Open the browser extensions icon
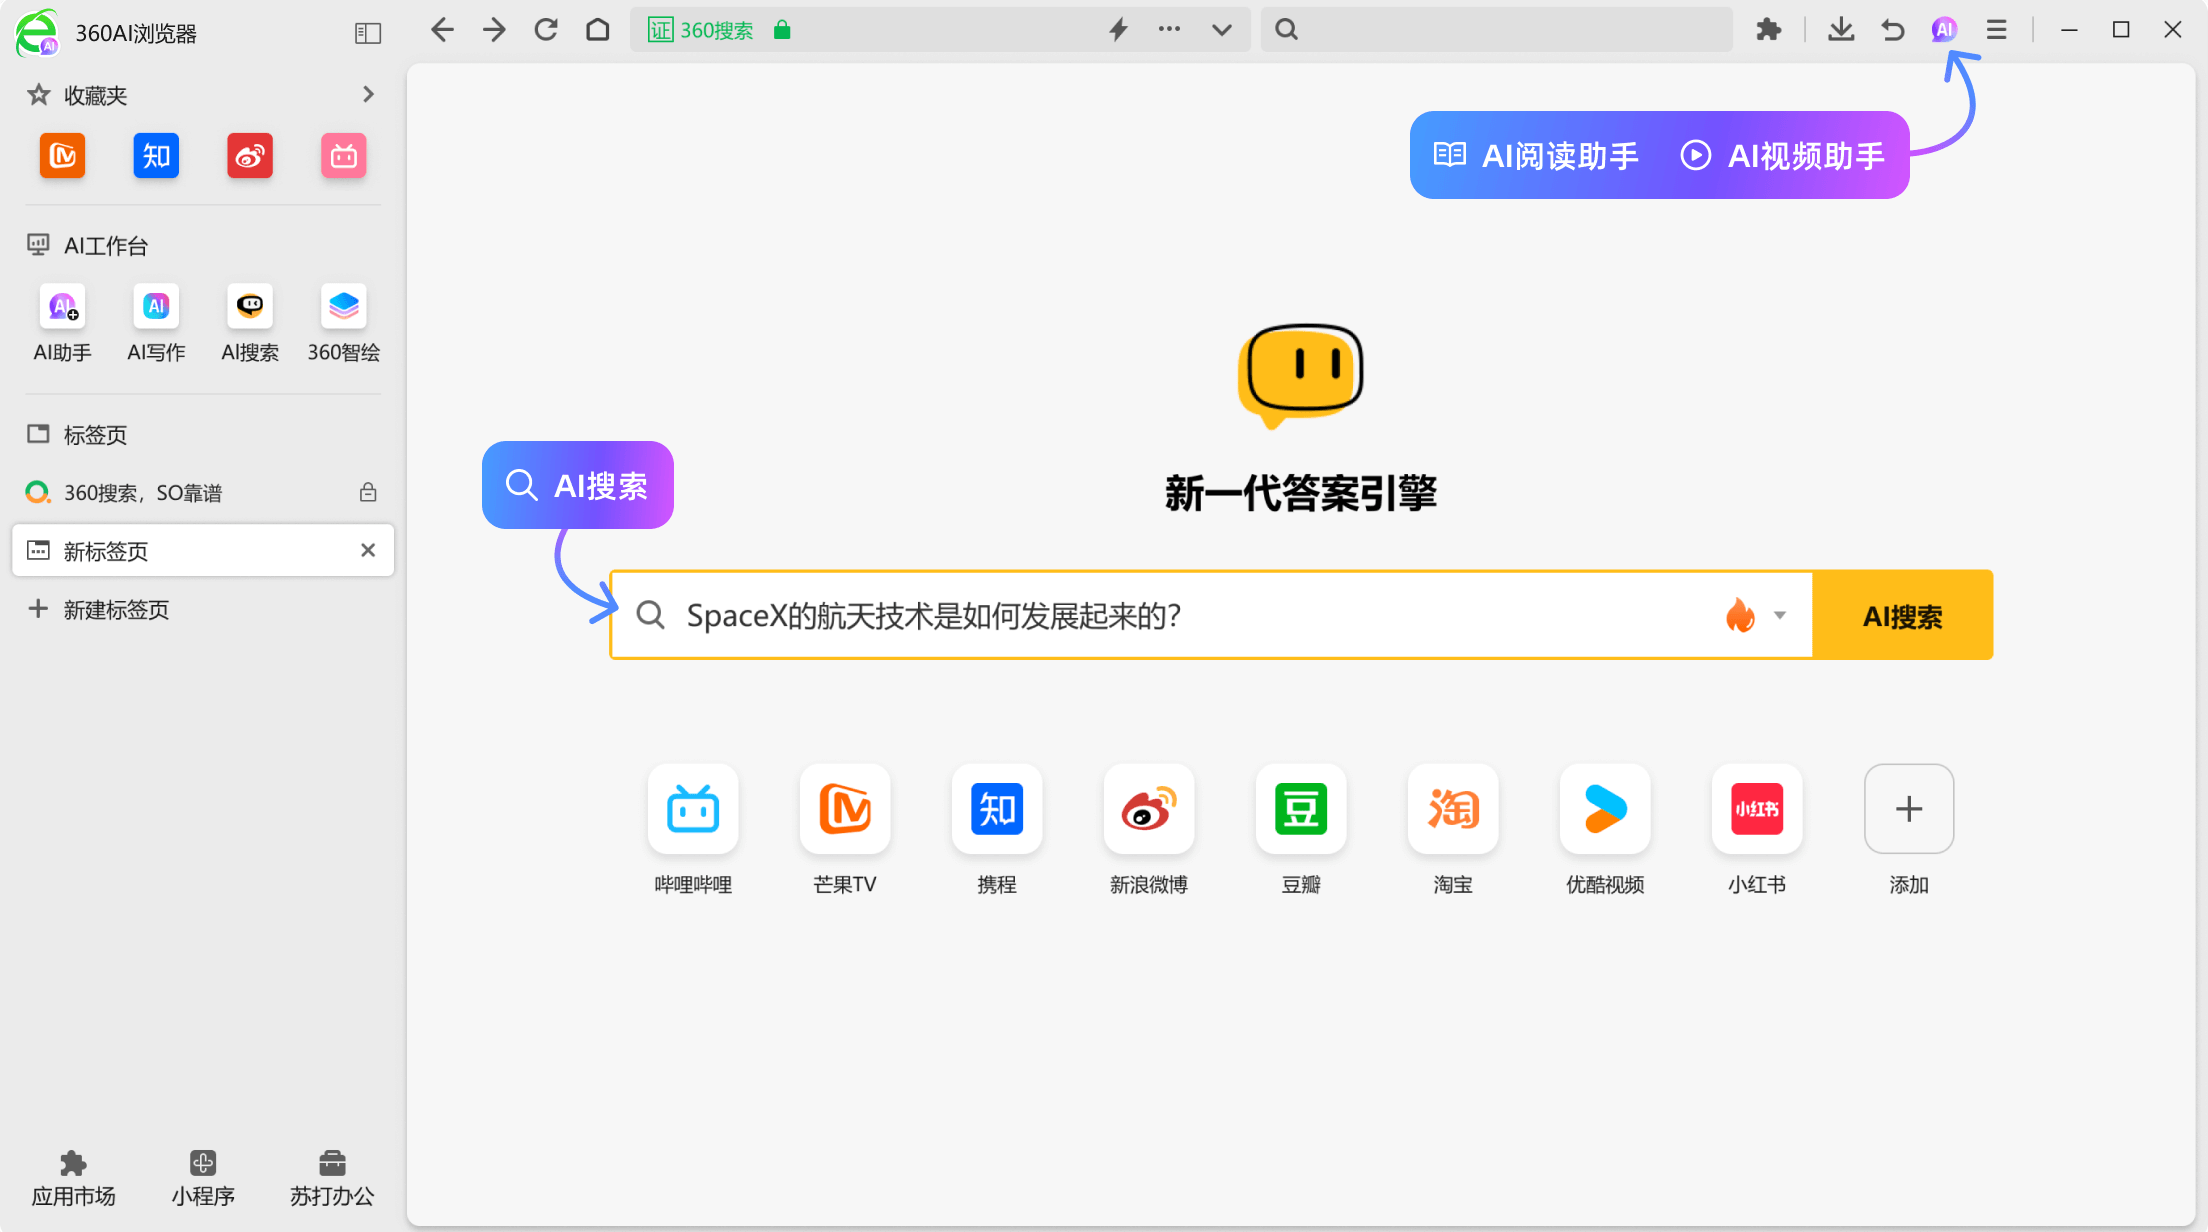 pyautogui.click(x=1768, y=30)
